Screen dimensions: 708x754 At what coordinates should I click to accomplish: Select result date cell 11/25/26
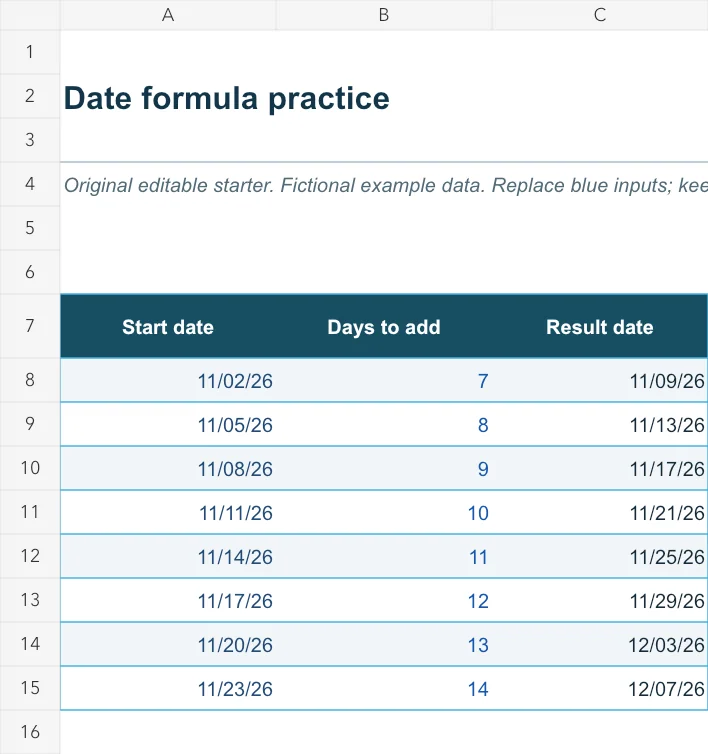pyautogui.click(x=600, y=556)
